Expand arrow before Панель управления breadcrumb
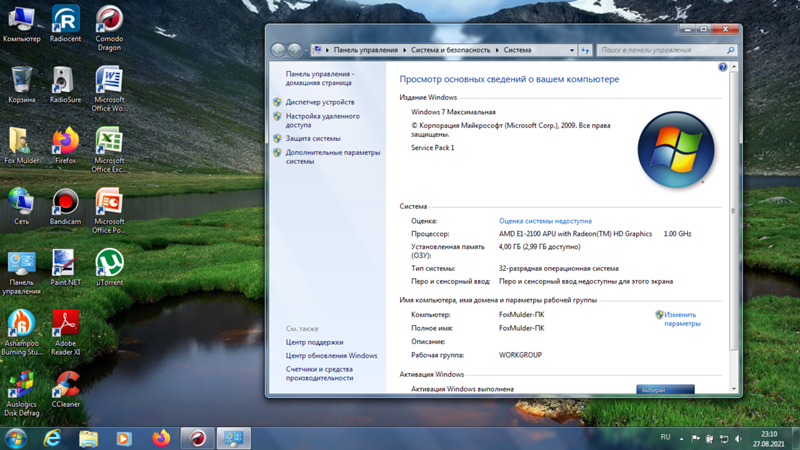800x450 pixels. pyautogui.click(x=327, y=50)
